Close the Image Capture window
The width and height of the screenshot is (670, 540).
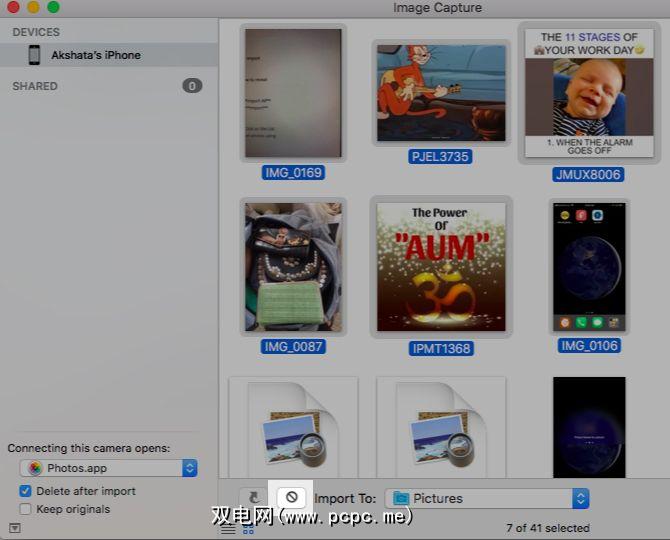click(x=14, y=7)
